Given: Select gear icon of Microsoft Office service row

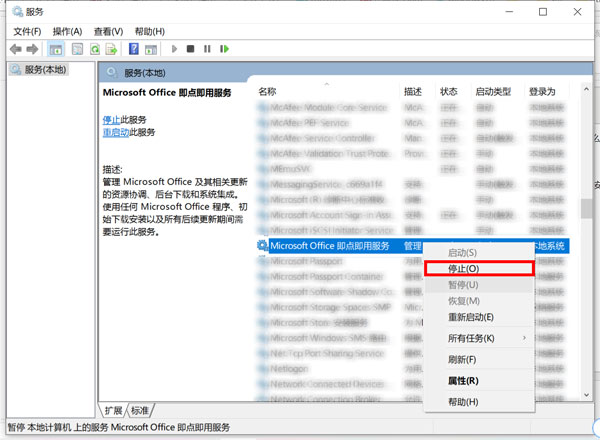Looking at the screenshot, I should [x=262, y=245].
